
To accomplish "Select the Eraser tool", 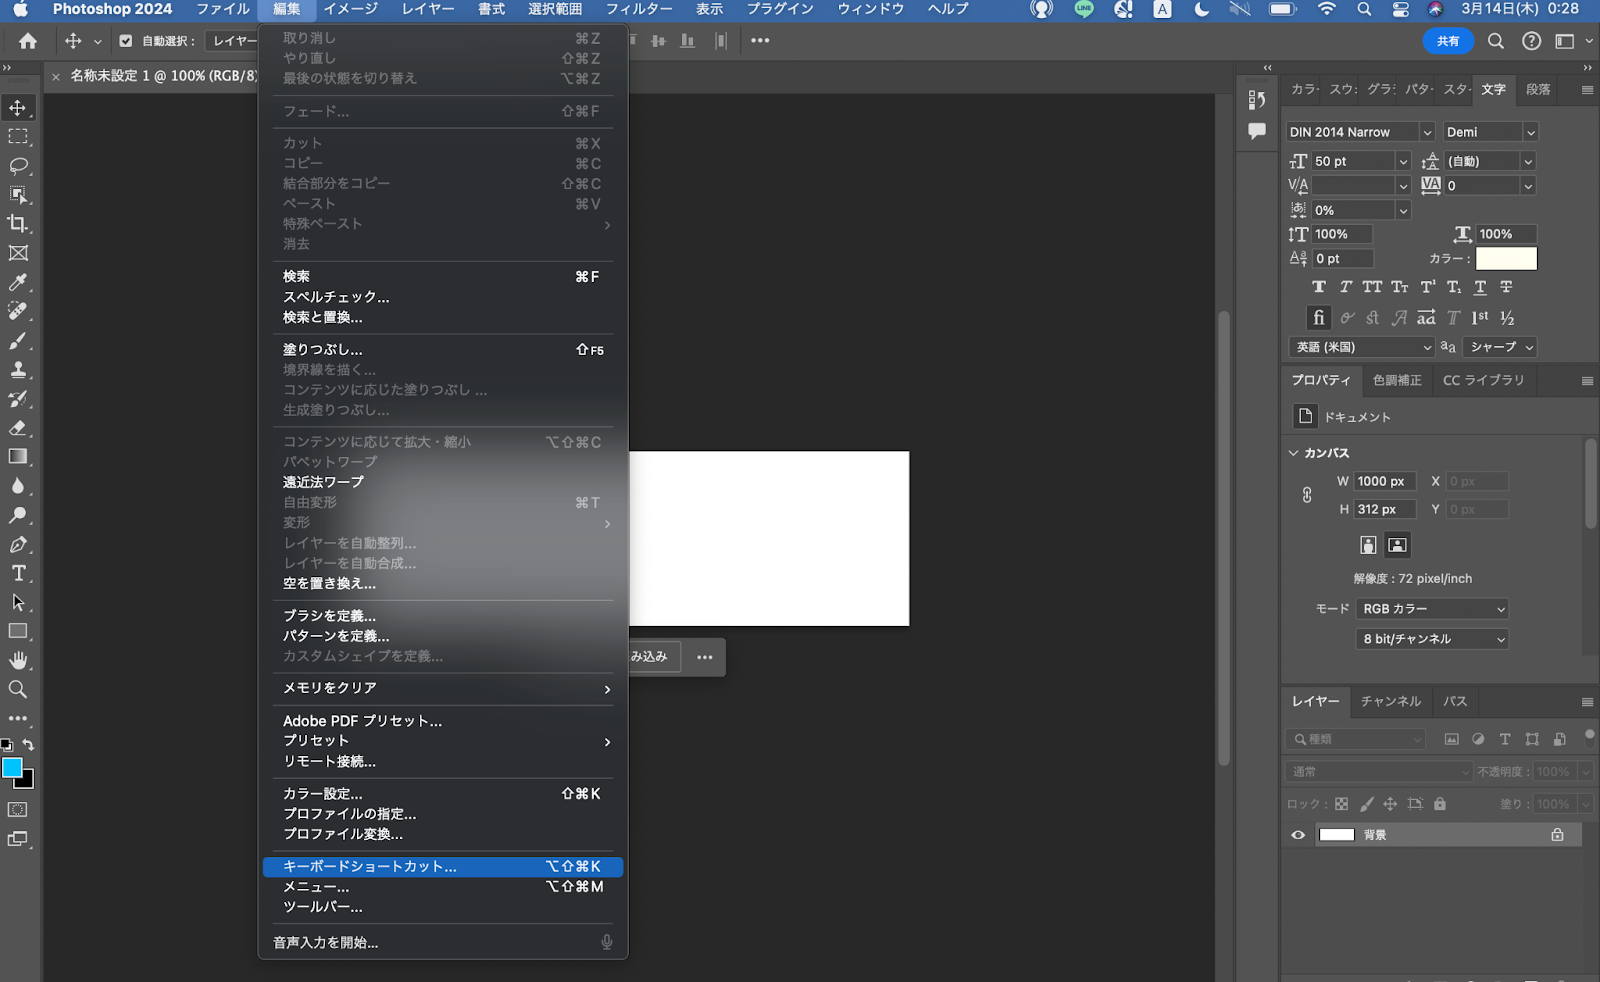I will [18, 428].
